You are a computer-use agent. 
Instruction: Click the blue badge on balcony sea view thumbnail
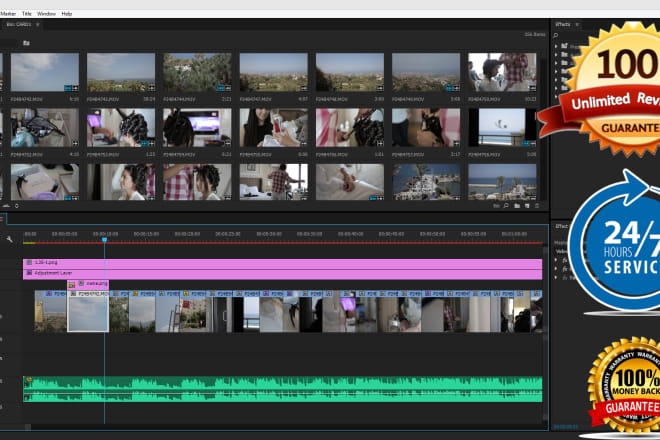[525, 144]
